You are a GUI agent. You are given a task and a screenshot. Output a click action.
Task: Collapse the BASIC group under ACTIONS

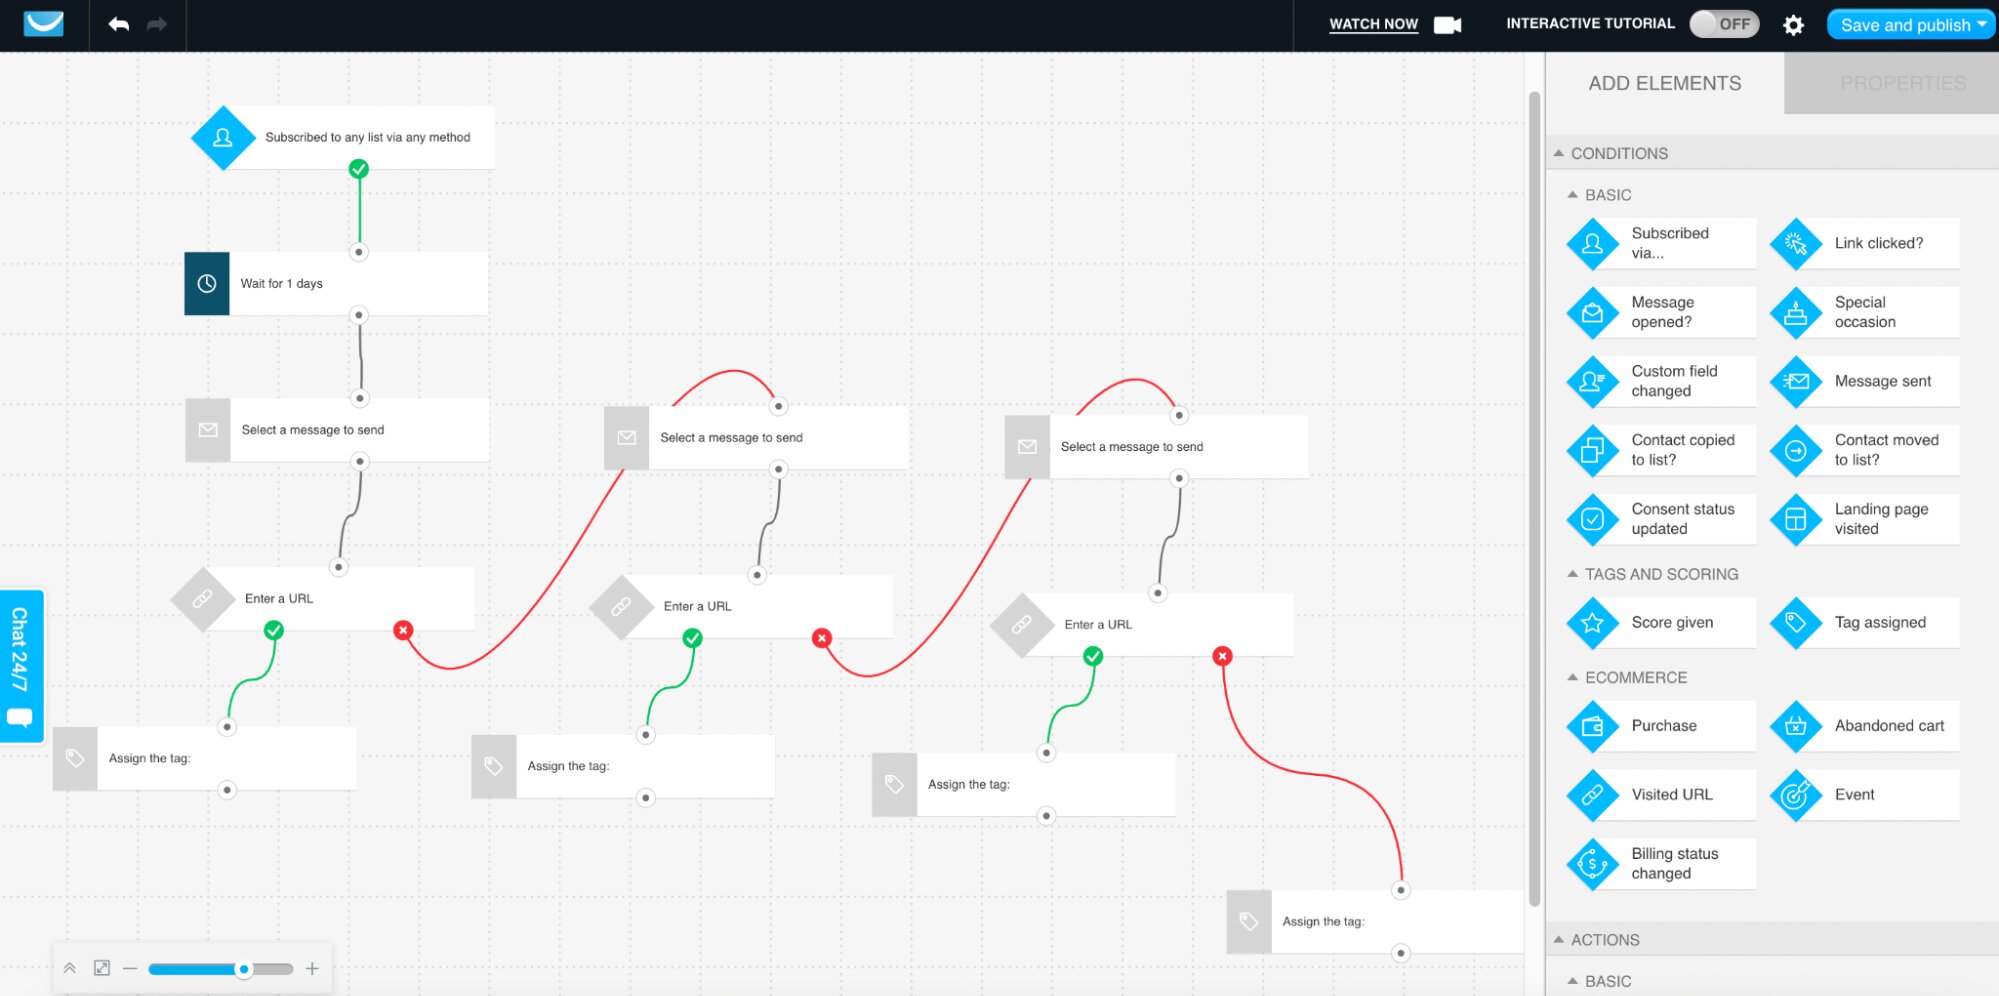point(1573,981)
